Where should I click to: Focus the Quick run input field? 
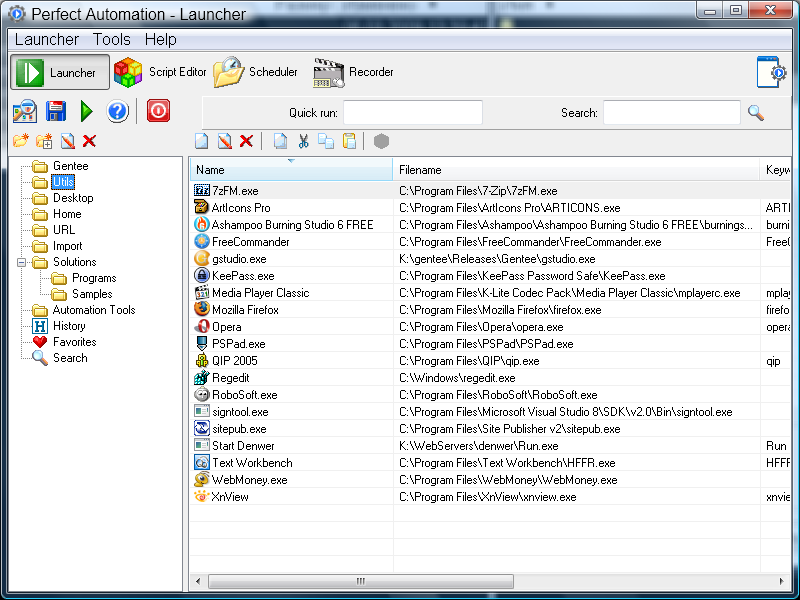pos(413,112)
